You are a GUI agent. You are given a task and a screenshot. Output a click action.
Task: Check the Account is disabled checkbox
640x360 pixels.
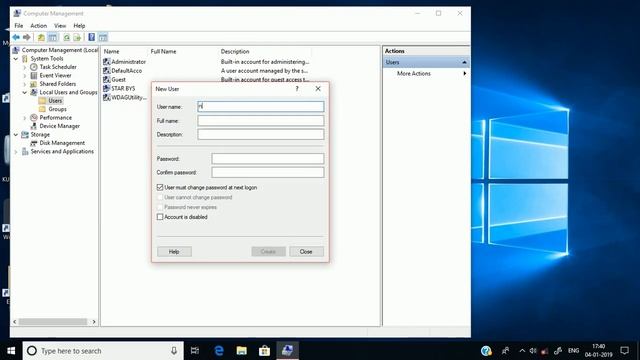pos(160,217)
